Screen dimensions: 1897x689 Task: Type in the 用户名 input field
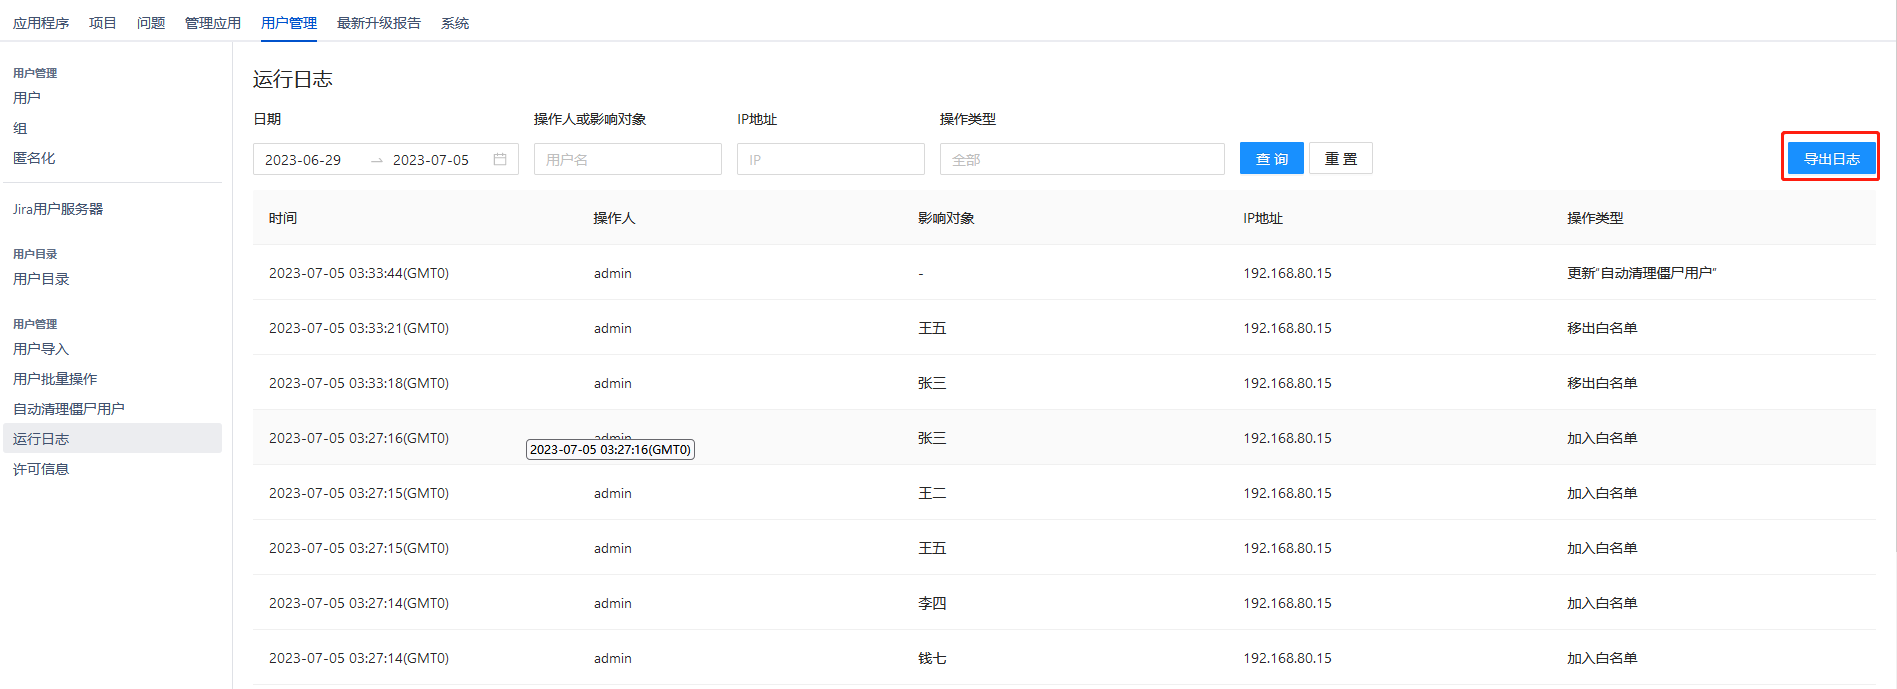pos(627,159)
